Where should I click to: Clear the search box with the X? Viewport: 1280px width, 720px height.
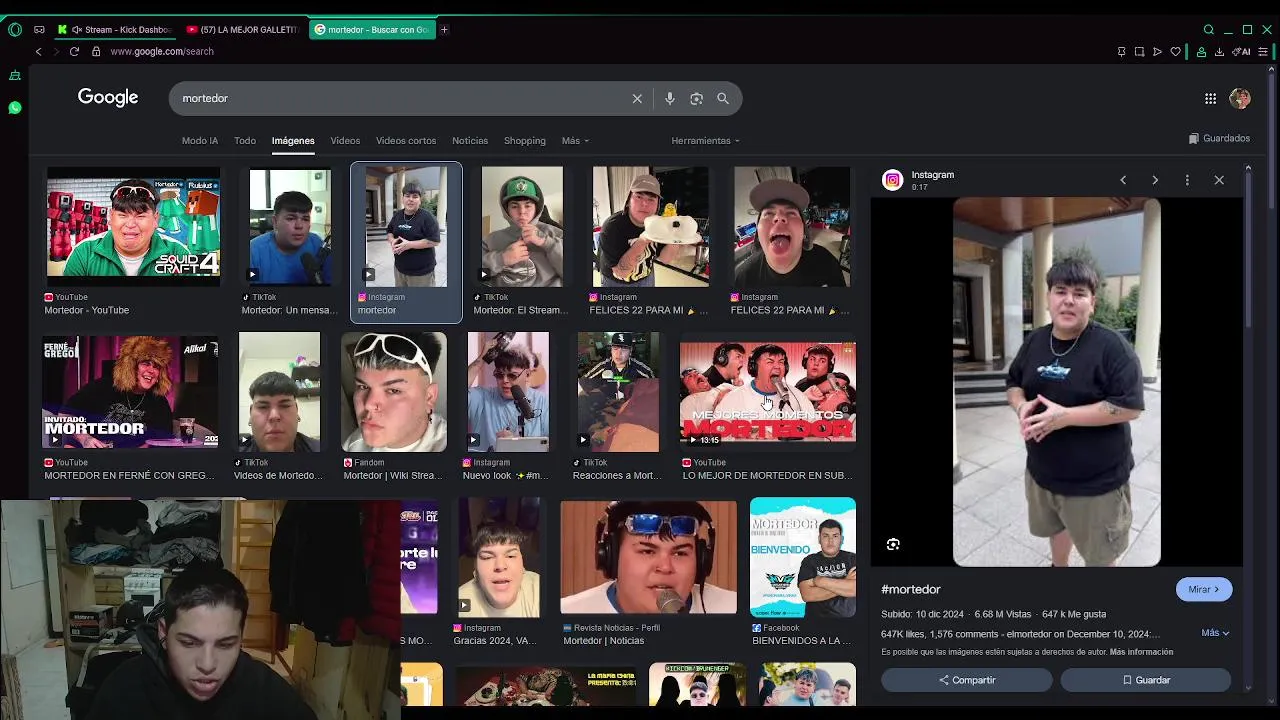637,98
